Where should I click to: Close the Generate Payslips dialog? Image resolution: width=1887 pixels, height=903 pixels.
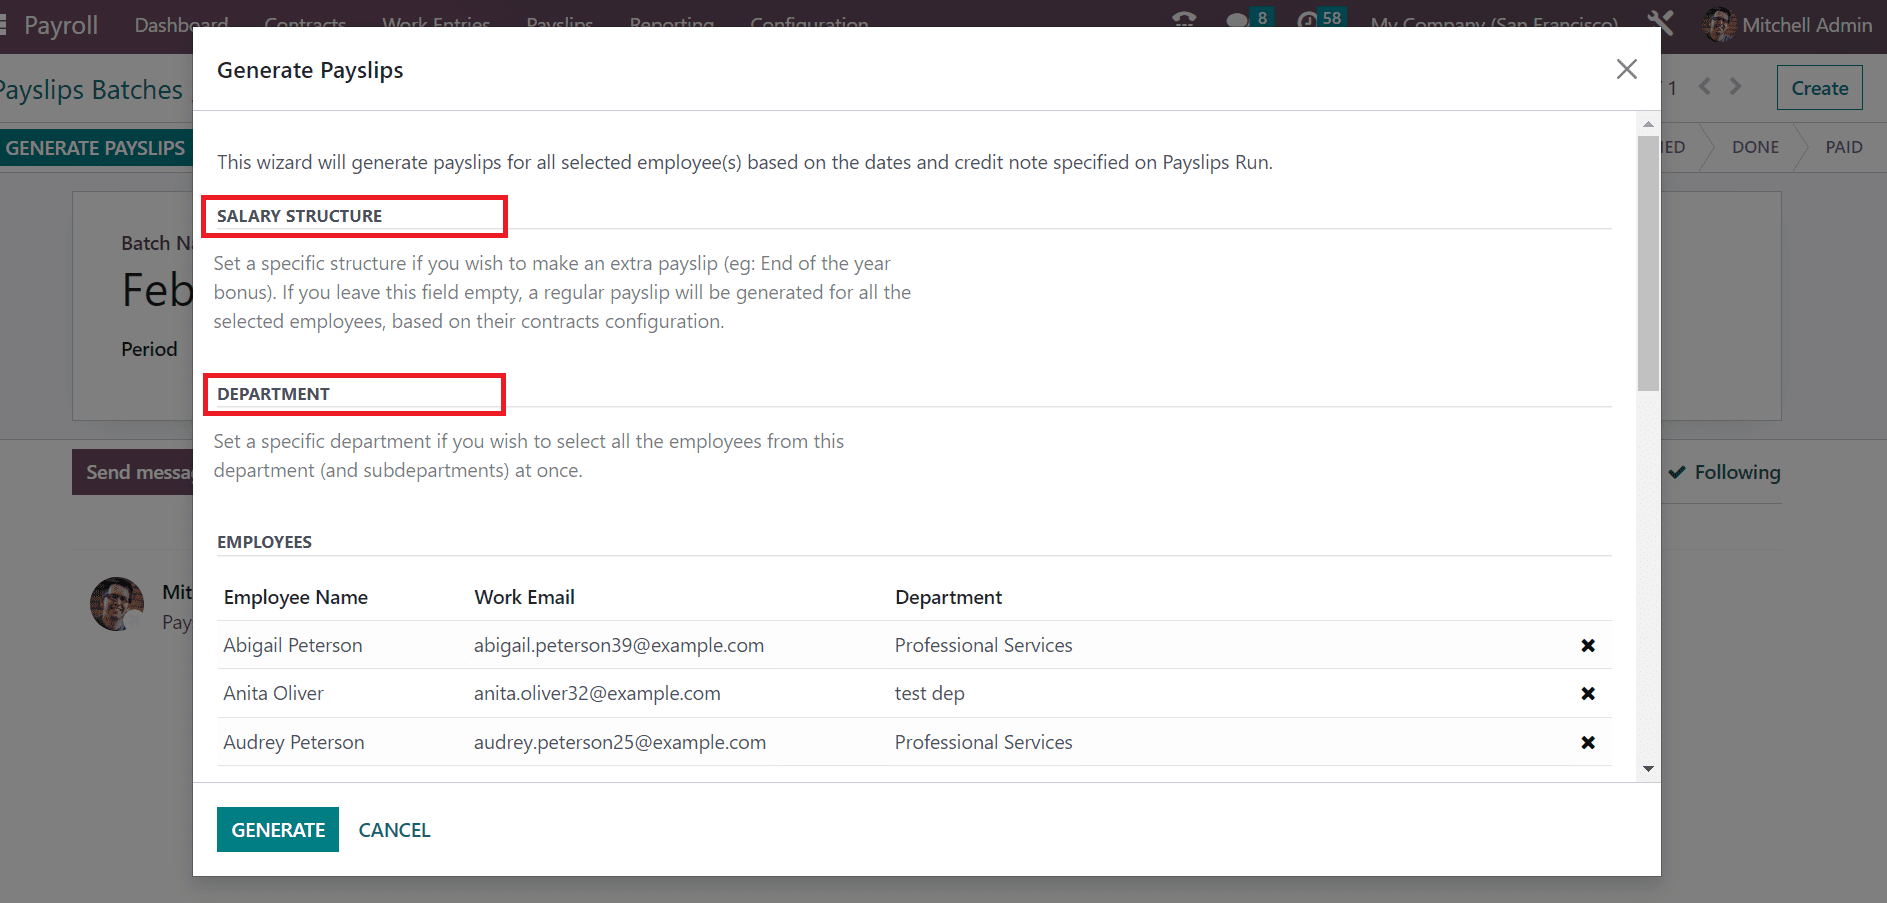coord(1626,69)
